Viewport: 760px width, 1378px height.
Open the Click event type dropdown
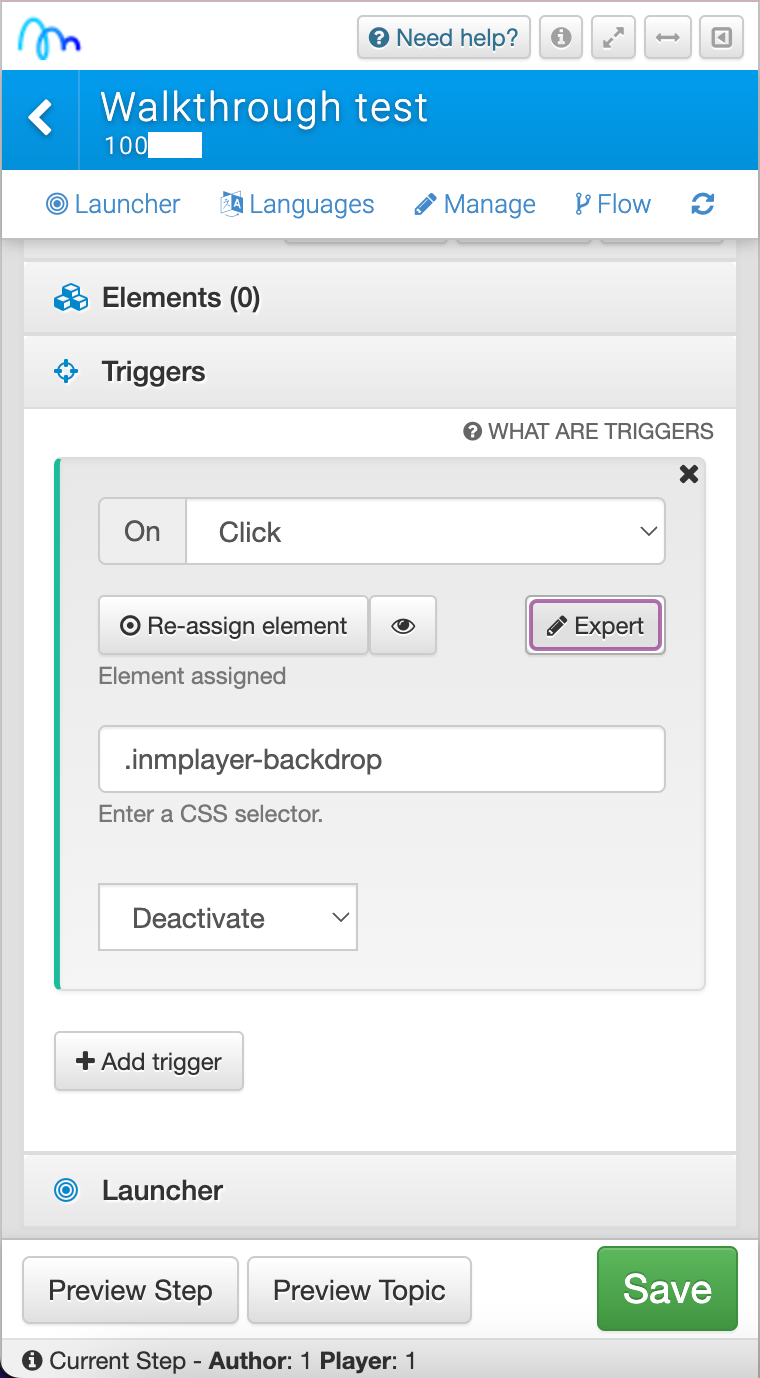point(425,532)
